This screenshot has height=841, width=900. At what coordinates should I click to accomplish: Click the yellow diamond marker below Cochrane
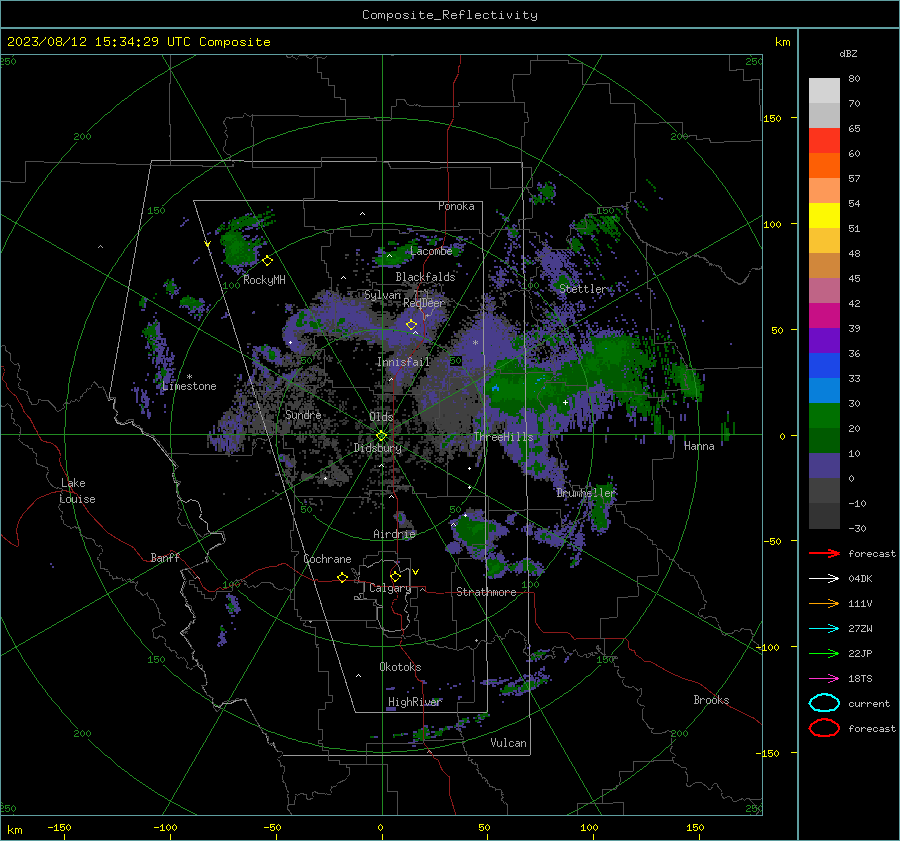(342, 577)
